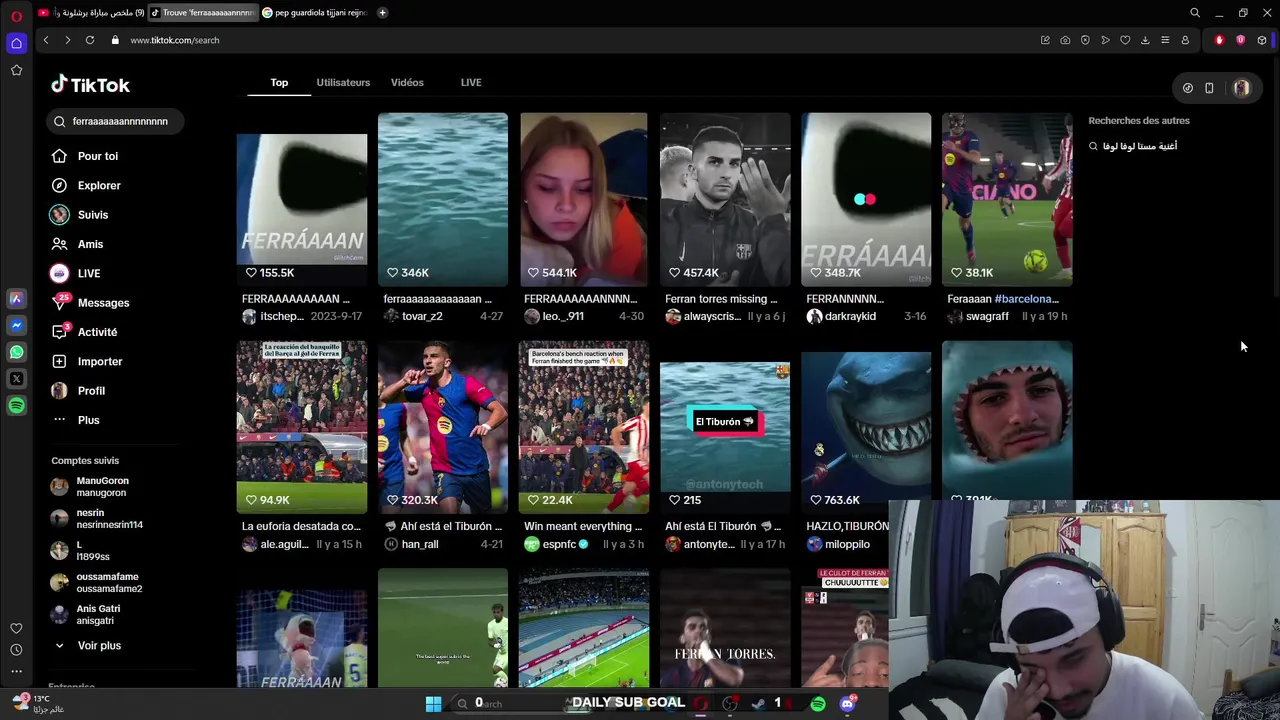Expand followed accounts with Voir plus
Image resolution: width=1280 pixels, height=720 pixels.
87,646
